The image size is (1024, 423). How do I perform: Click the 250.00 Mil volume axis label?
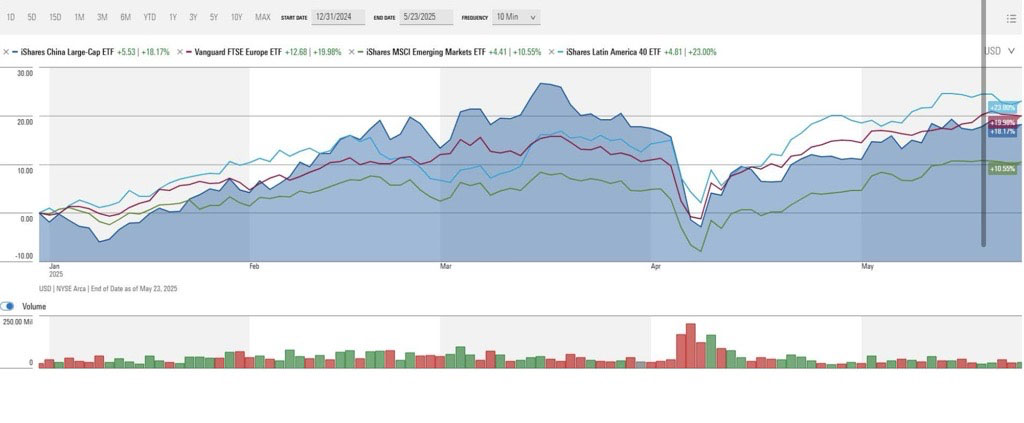[17, 322]
